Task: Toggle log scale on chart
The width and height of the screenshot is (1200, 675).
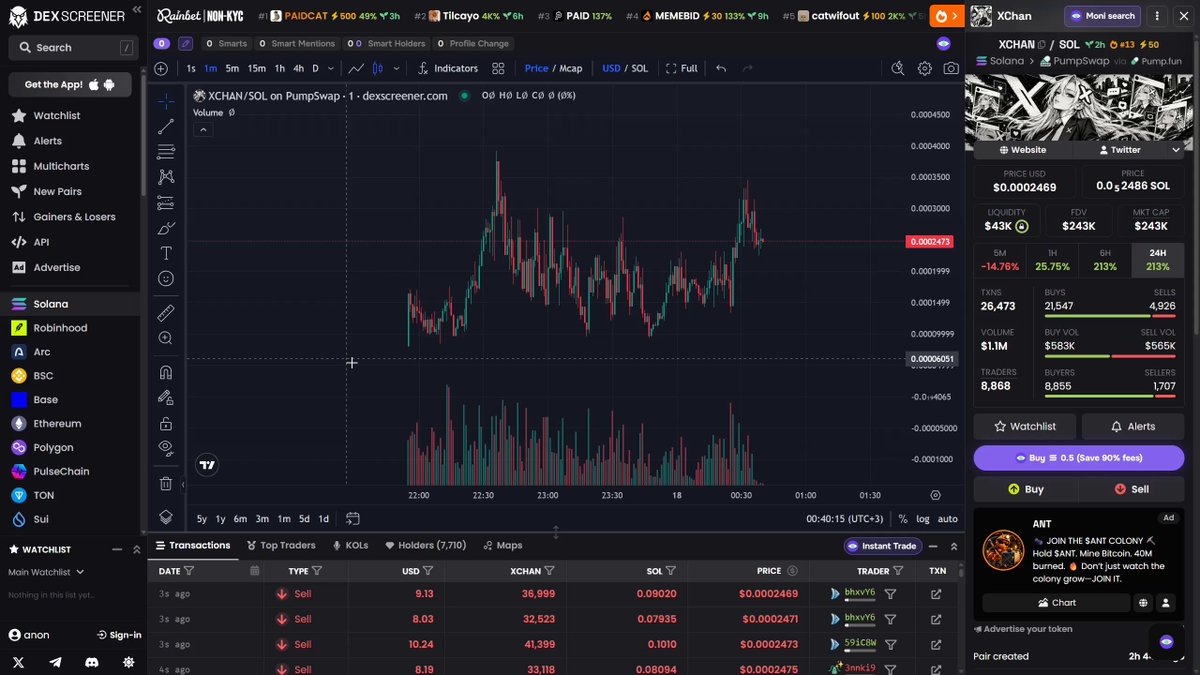Action: (x=922, y=519)
